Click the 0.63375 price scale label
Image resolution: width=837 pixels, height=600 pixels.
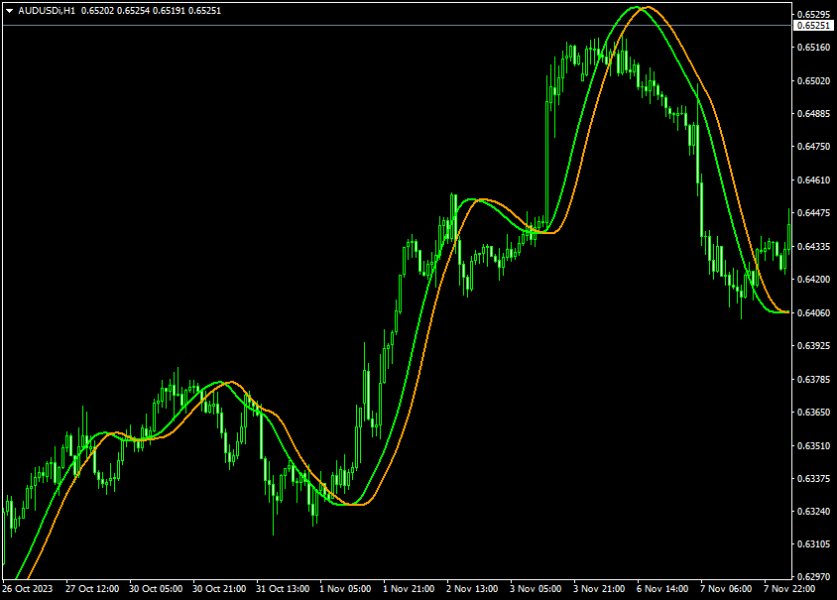[x=814, y=479]
